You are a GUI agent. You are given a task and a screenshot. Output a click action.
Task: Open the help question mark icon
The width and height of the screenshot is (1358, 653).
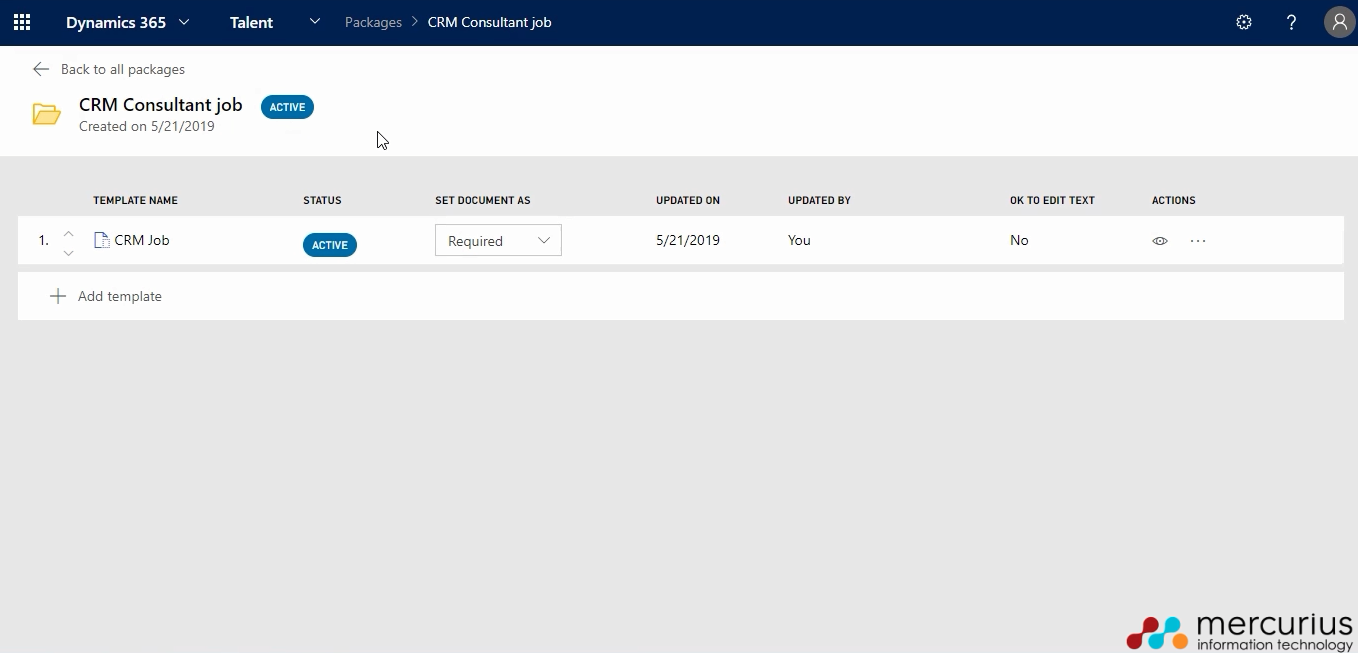pos(1292,22)
